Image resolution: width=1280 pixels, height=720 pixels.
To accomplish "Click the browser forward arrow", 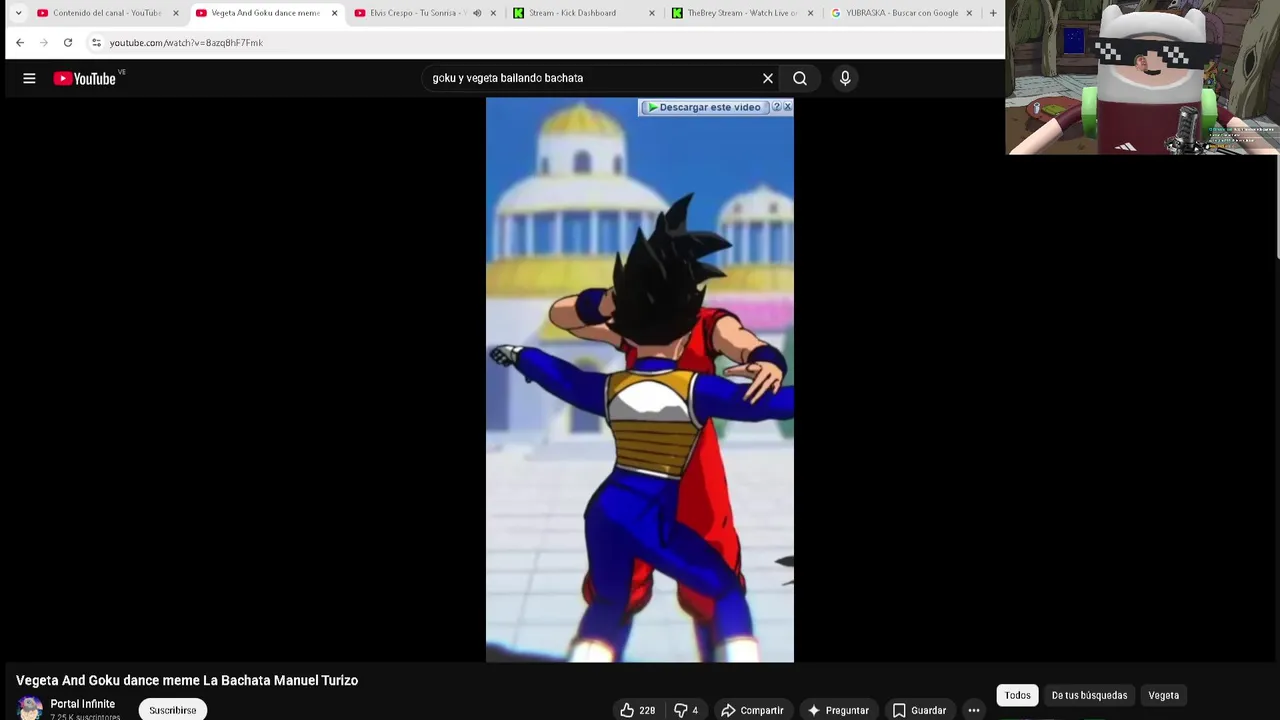I will tap(43, 43).
